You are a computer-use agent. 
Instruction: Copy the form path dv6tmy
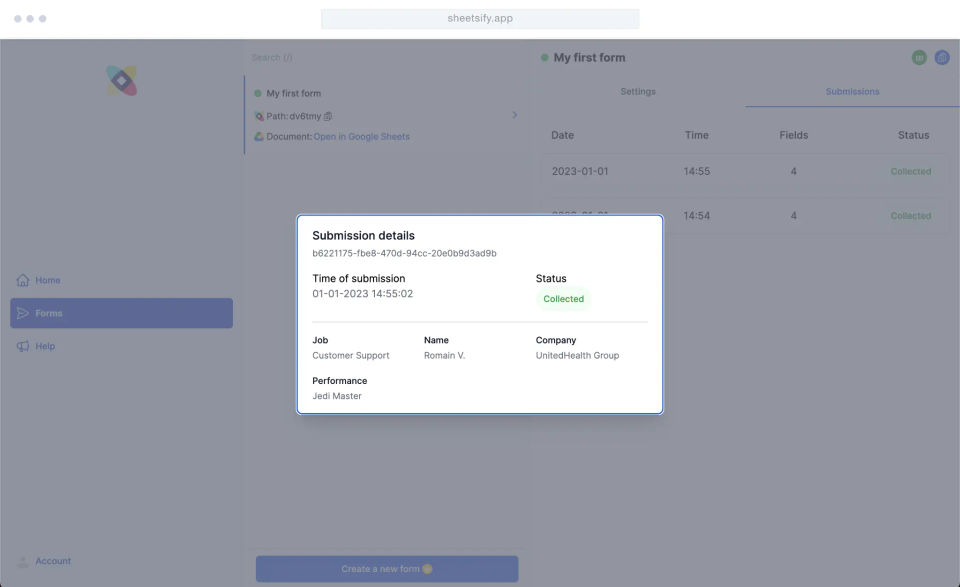coord(329,116)
